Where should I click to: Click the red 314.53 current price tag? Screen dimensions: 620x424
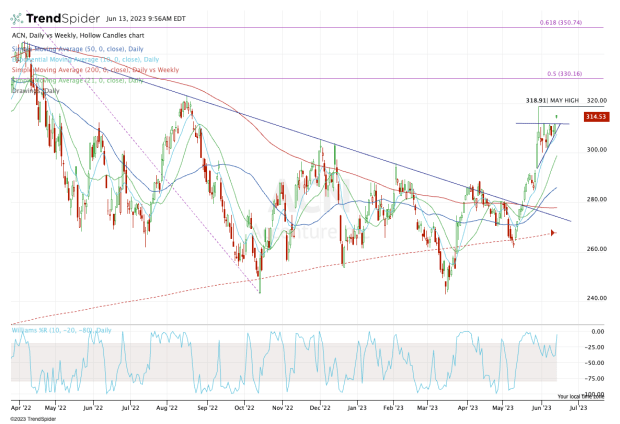[x=596, y=117]
